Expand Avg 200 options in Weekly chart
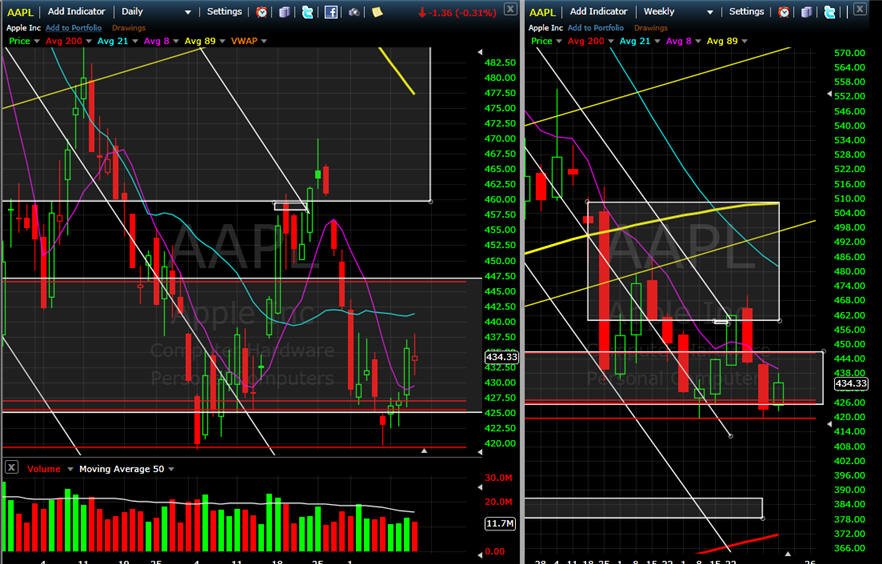This screenshot has width=882, height=564. [x=610, y=41]
